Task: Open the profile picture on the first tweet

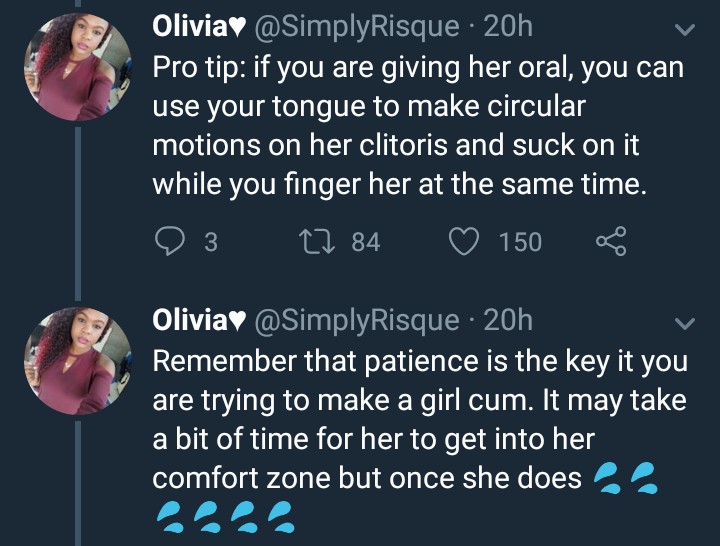Action: (x=77, y=66)
